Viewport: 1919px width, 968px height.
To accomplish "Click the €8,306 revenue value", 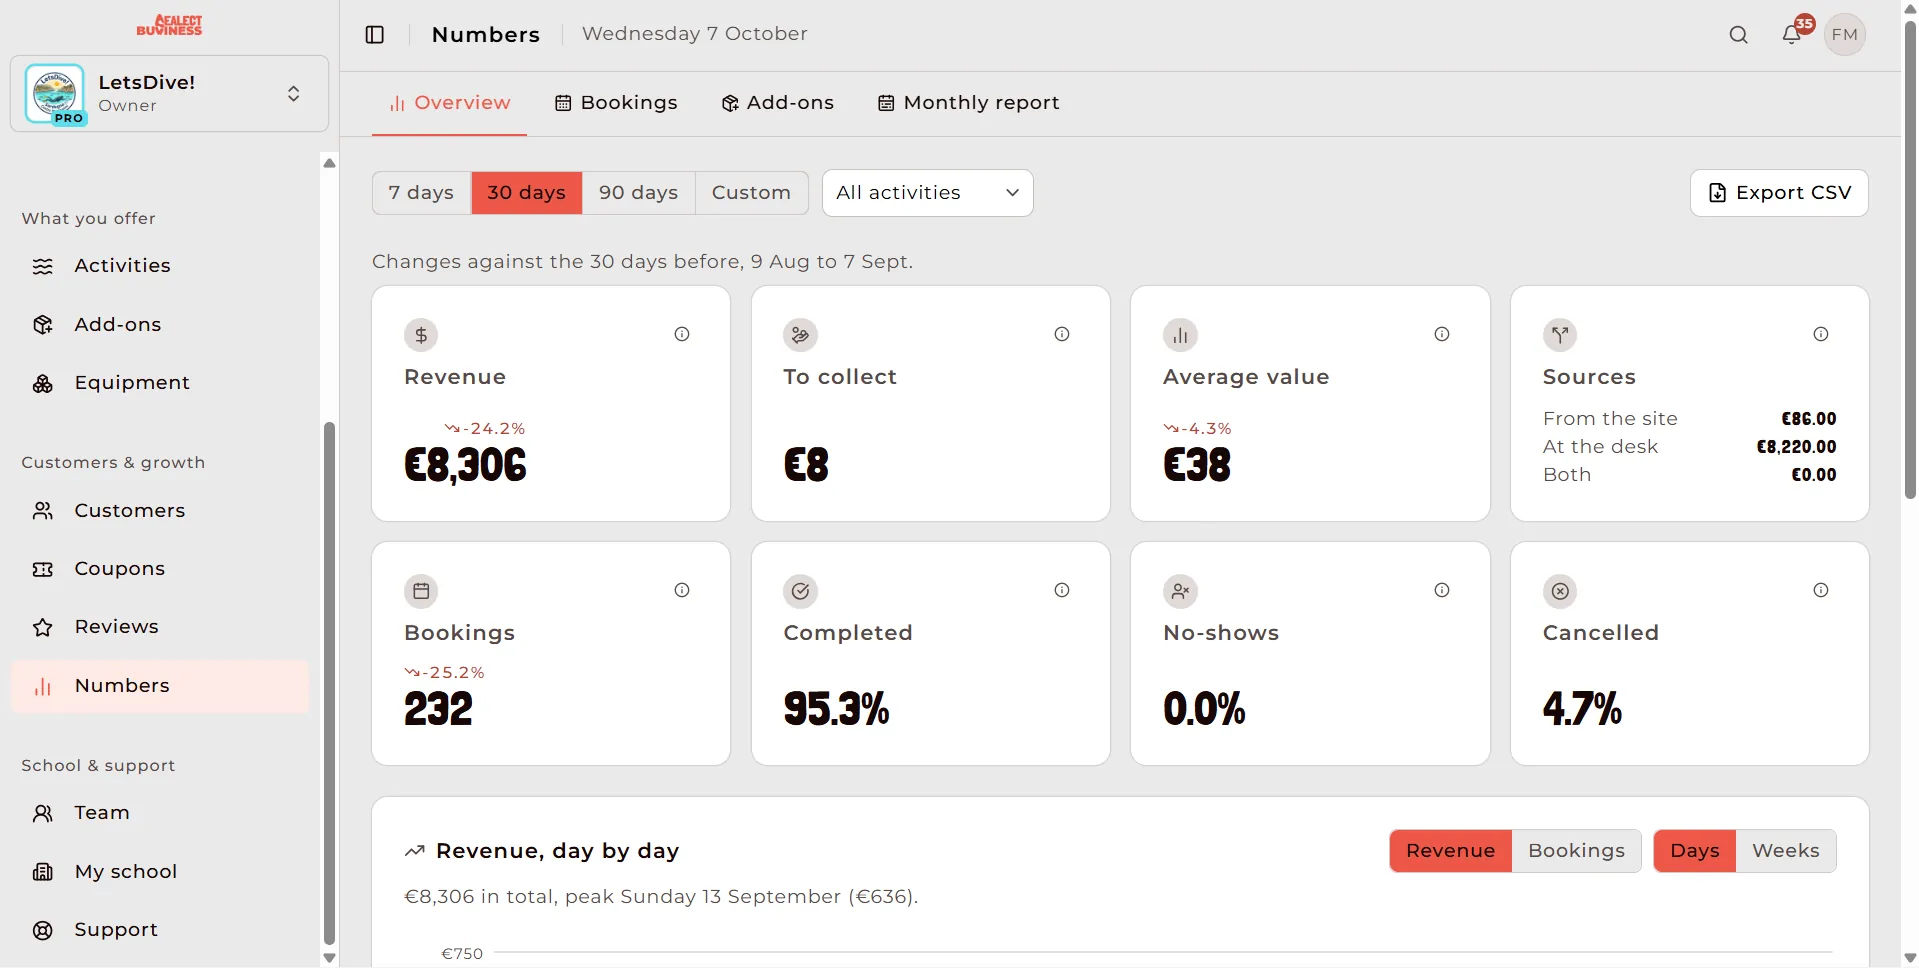I will click(465, 465).
